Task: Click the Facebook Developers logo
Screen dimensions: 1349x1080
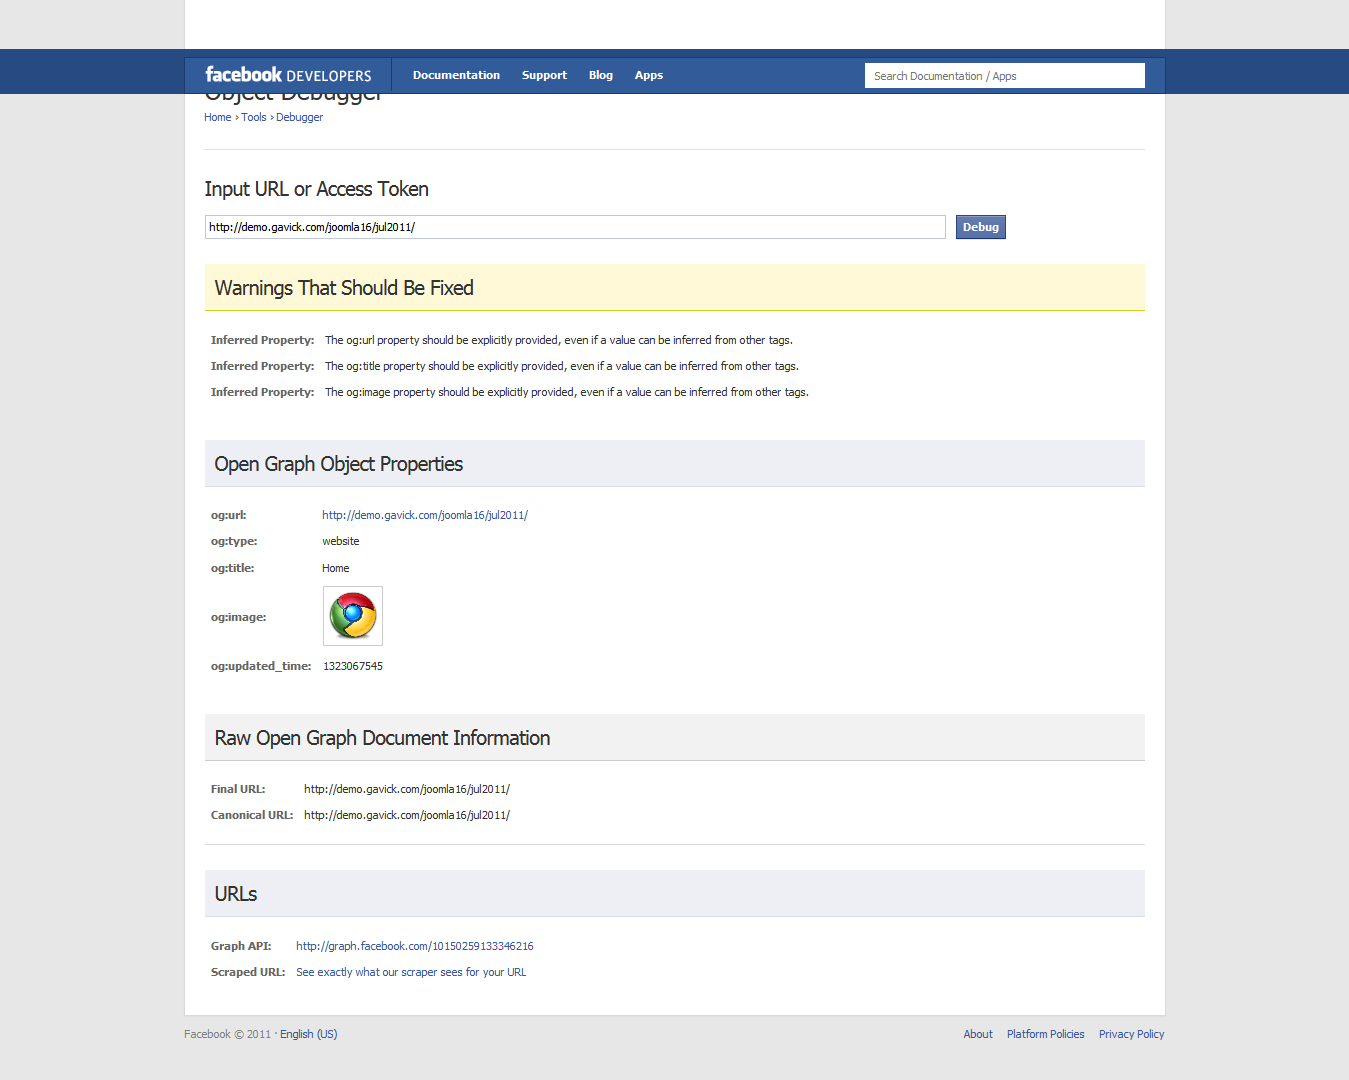Action: click(288, 75)
